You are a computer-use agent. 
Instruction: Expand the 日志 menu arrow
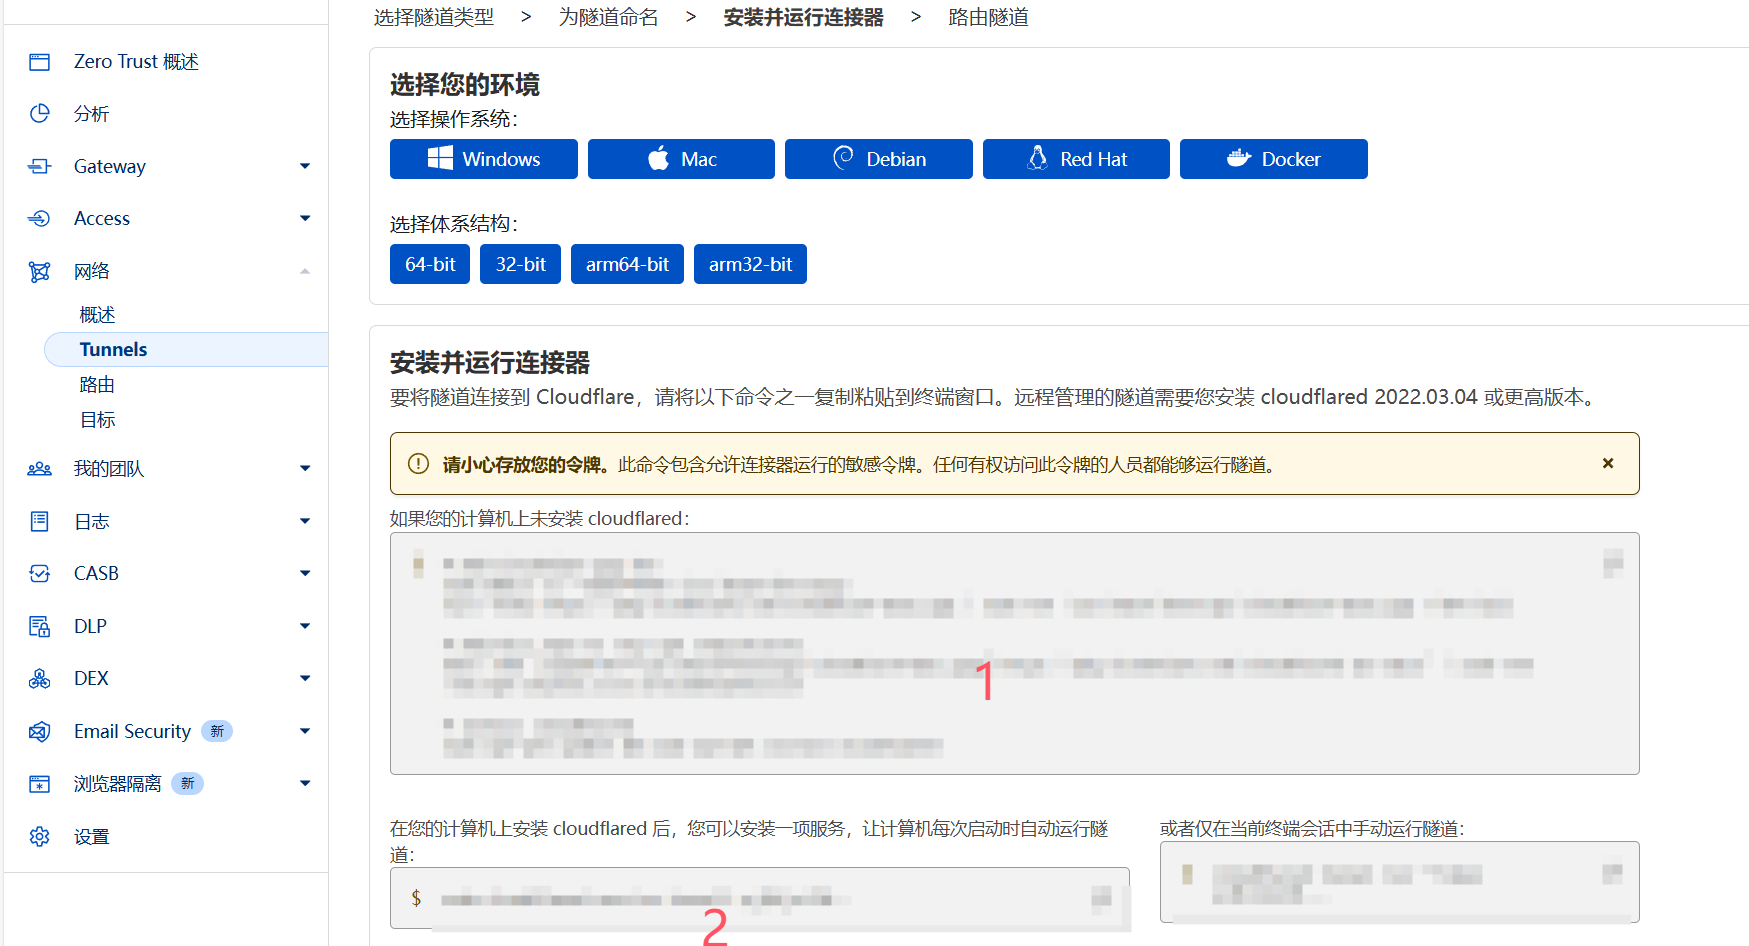305,521
